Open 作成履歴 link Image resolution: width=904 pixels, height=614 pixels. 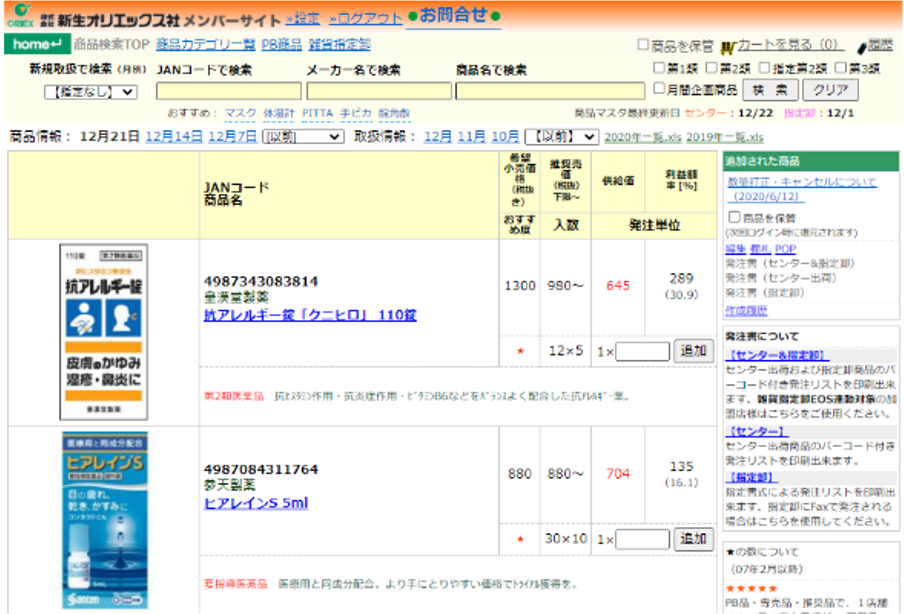click(x=746, y=310)
